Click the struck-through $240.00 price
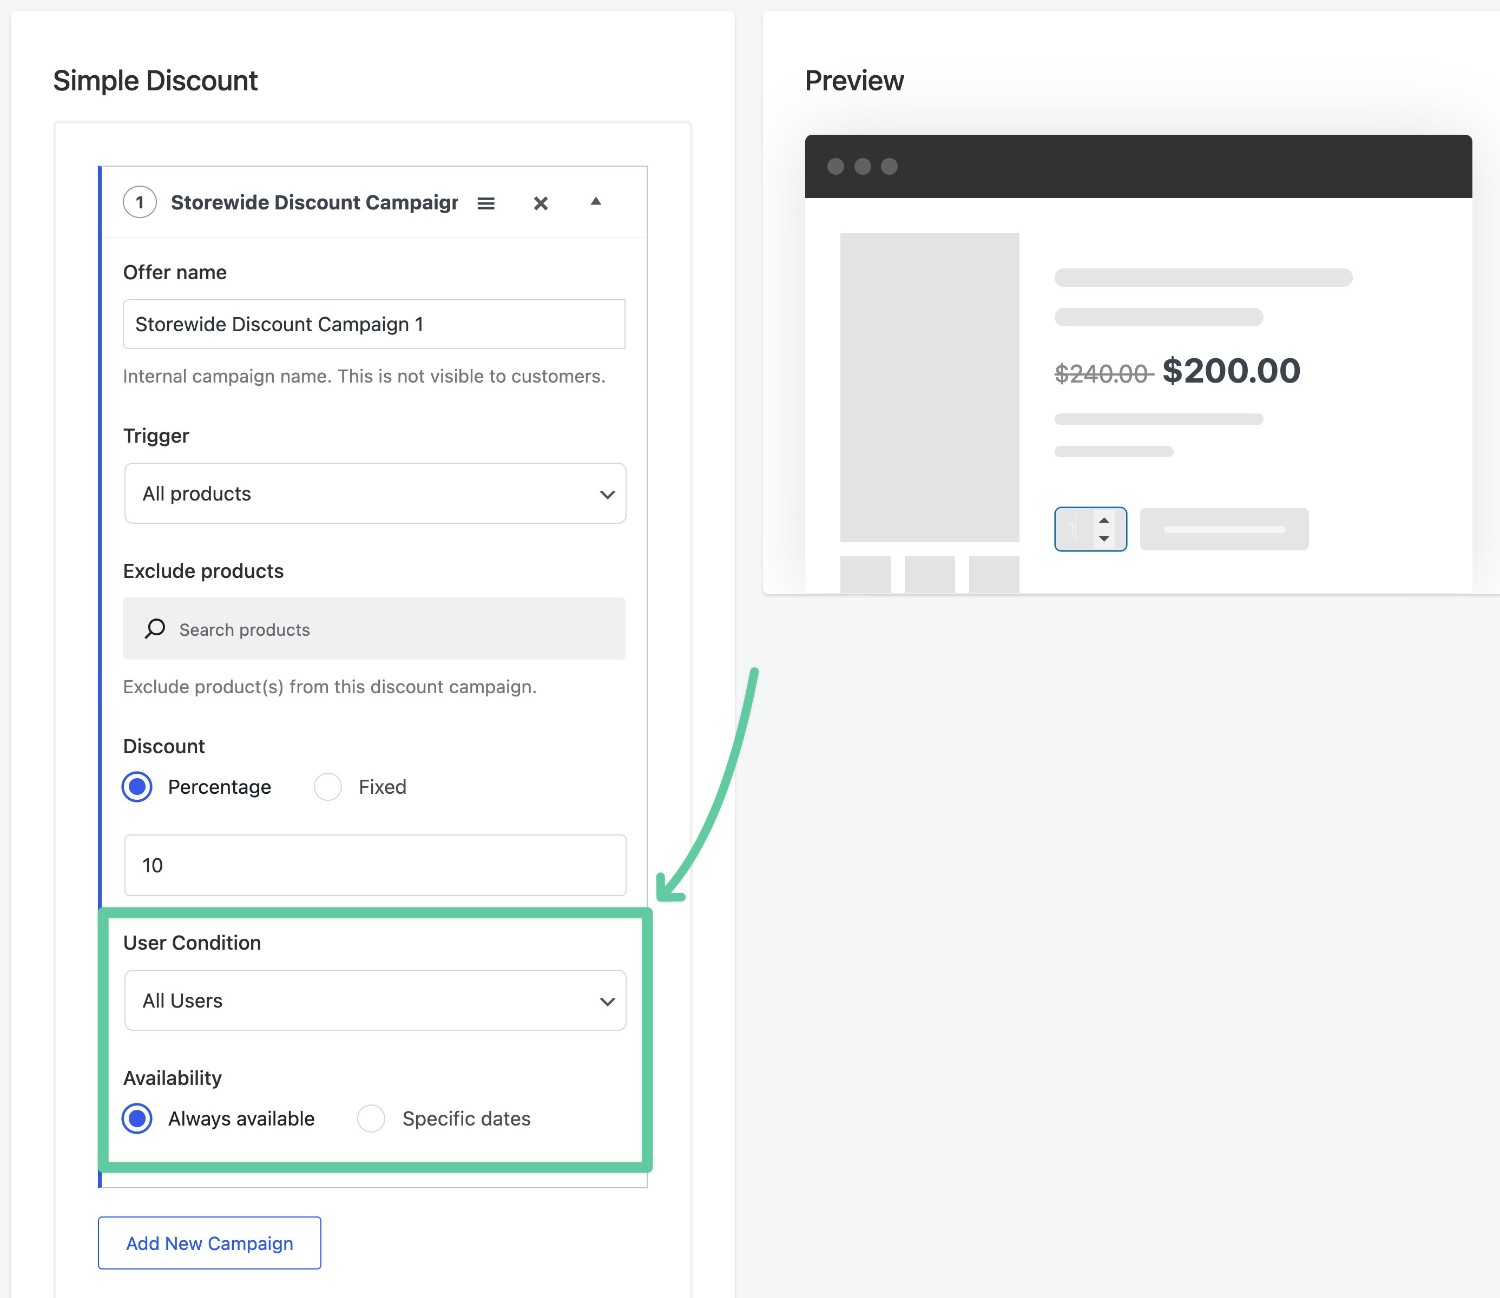The width and height of the screenshot is (1500, 1298). [x=1103, y=374]
